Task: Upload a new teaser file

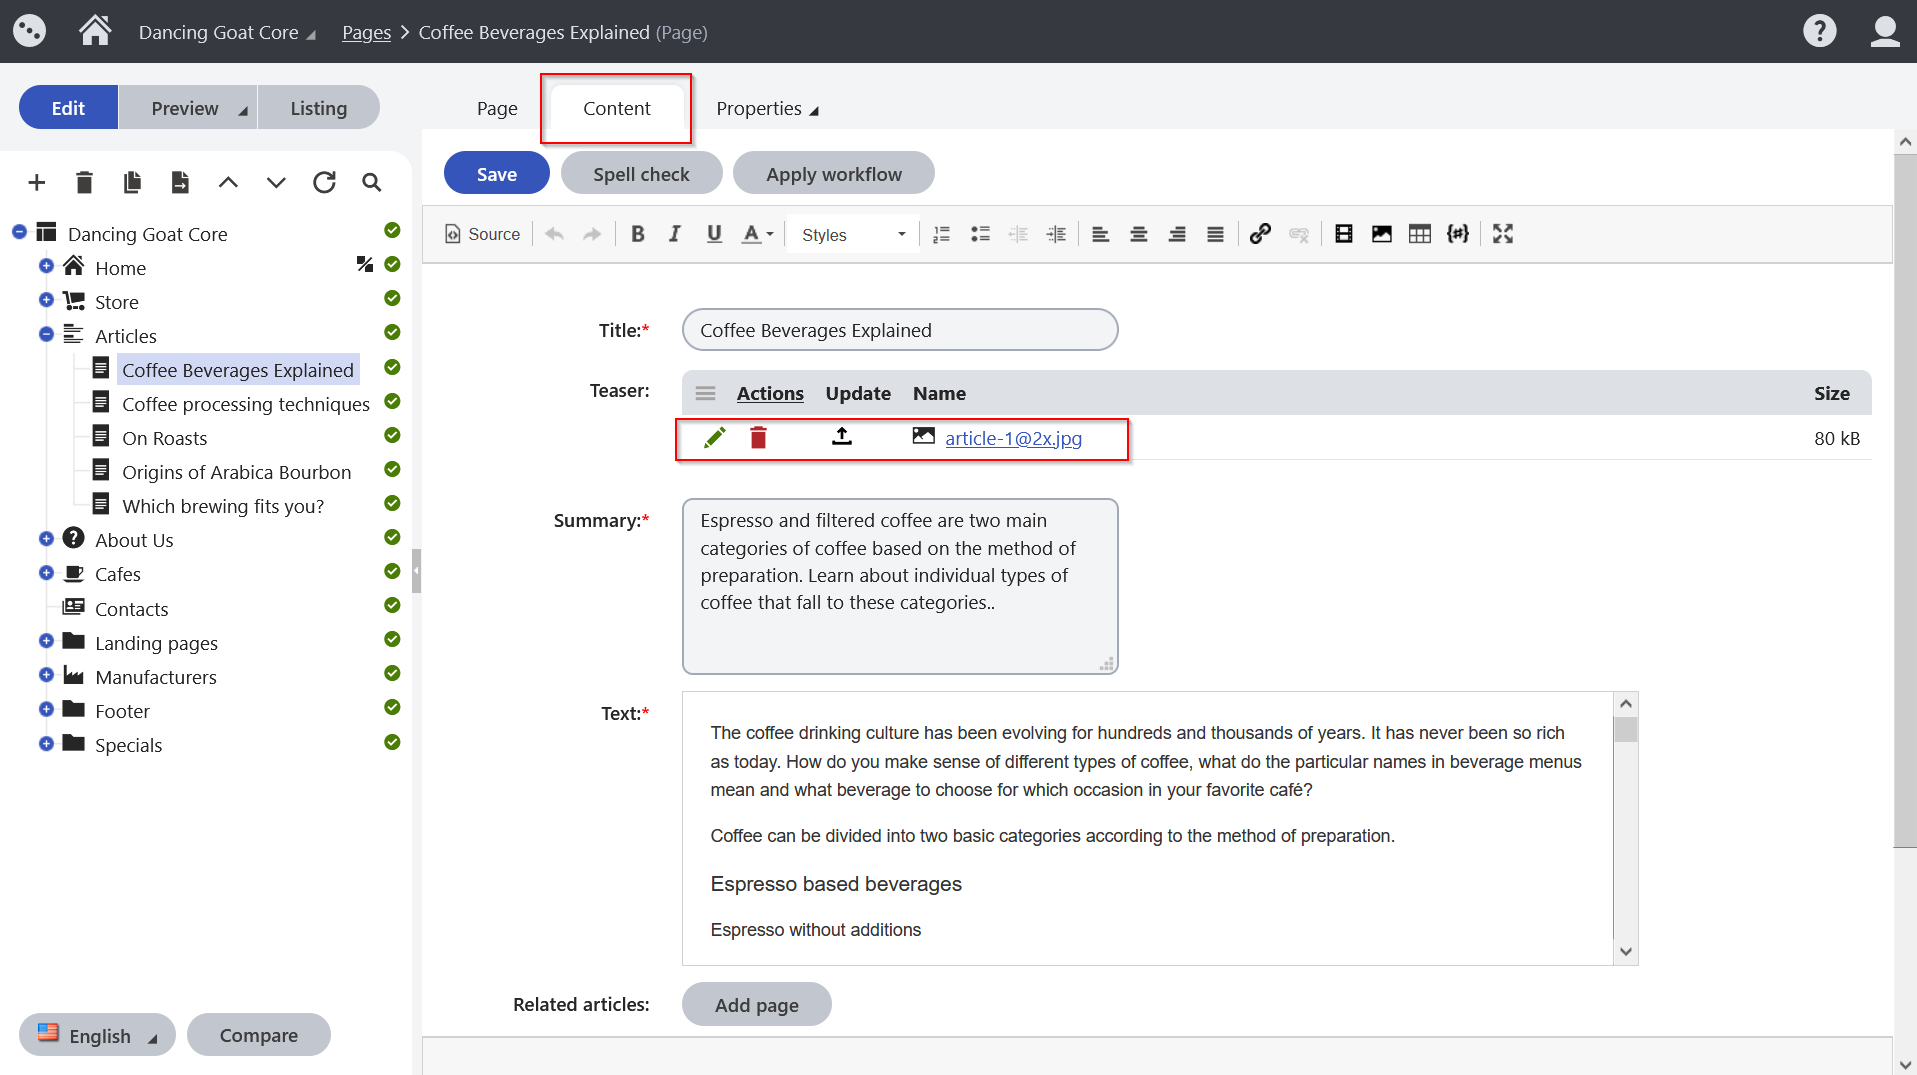Action: 841,437
